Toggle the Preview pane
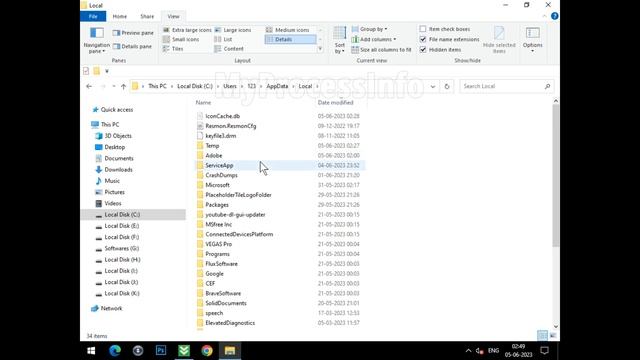The height and width of the screenshot is (360, 640). pyautogui.click(x=133, y=33)
